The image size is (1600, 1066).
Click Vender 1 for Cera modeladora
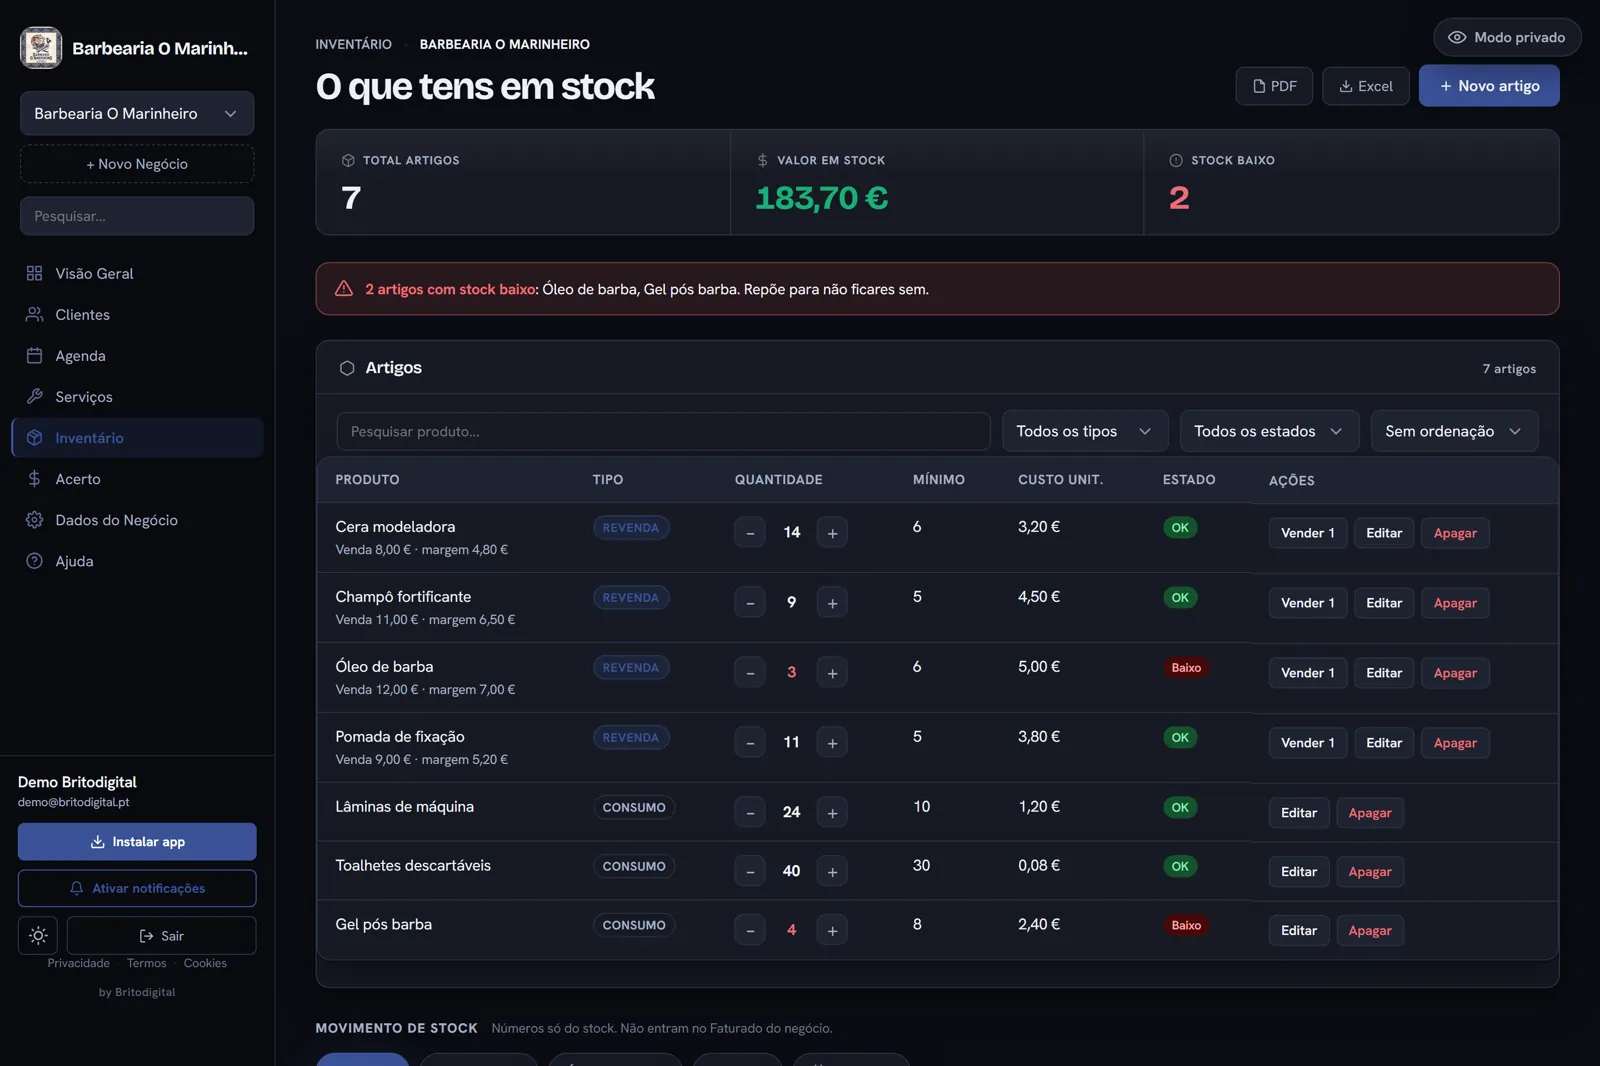pyautogui.click(x=1308, y=533)
